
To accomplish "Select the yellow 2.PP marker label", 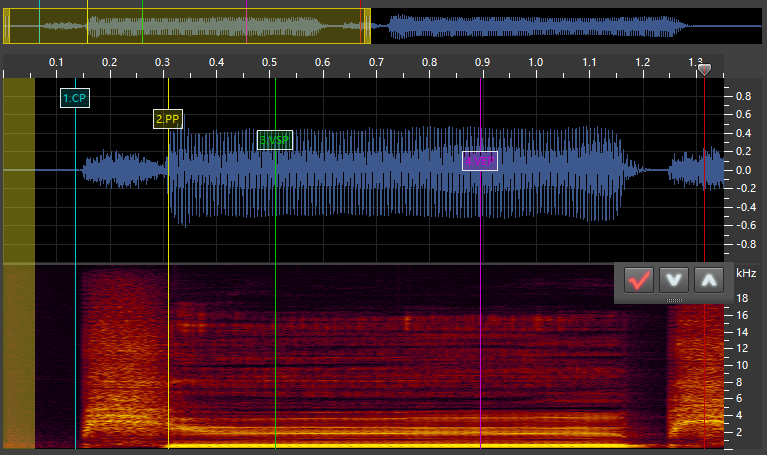I will (168, 119).
